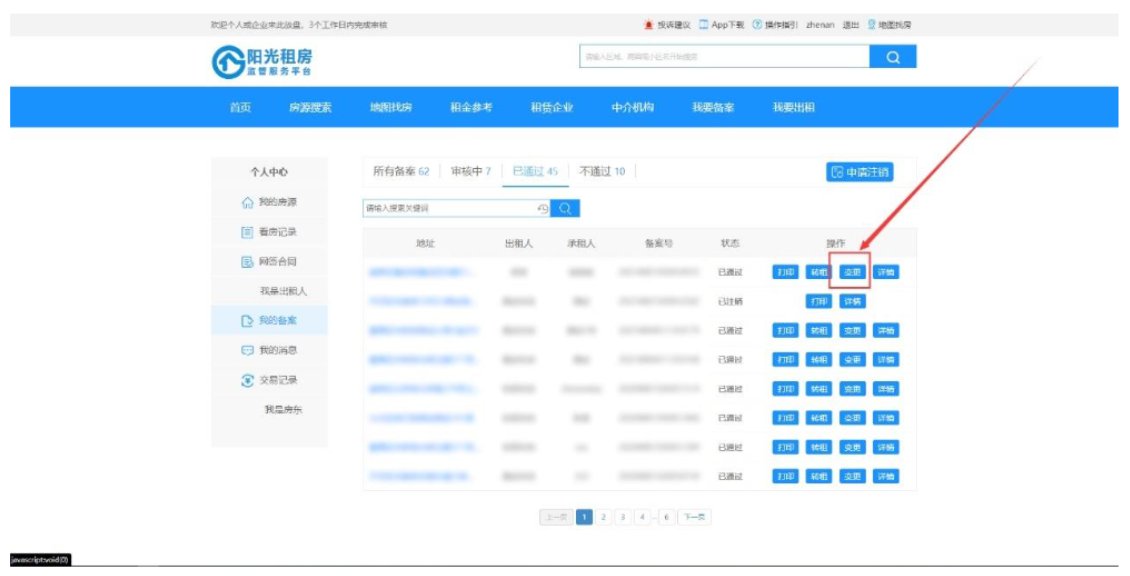Open 网签合同 in the sidebar
The height and width of the screenshot is (576, 1130).
coord(270,262)
